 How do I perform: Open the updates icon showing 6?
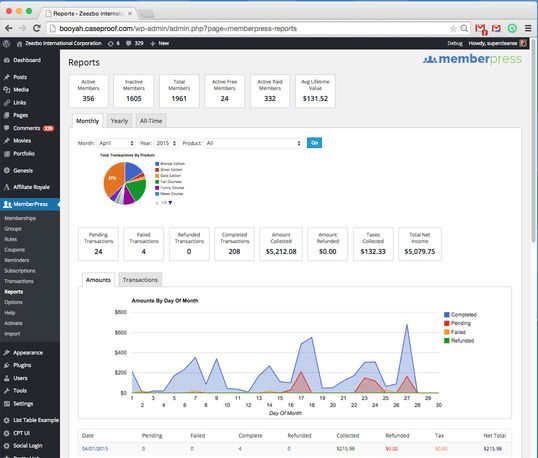point(114,44)
